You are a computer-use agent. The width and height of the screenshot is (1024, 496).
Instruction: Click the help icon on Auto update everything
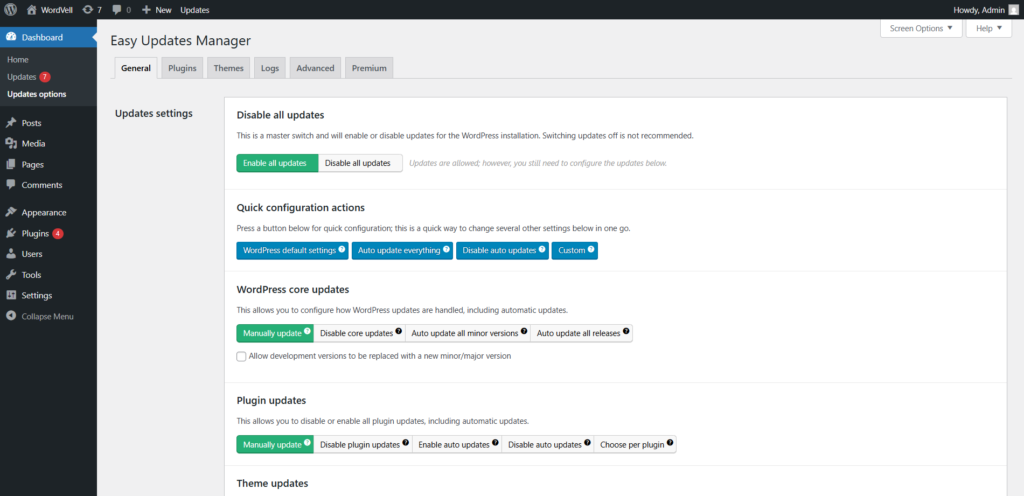tap(446, 249)
